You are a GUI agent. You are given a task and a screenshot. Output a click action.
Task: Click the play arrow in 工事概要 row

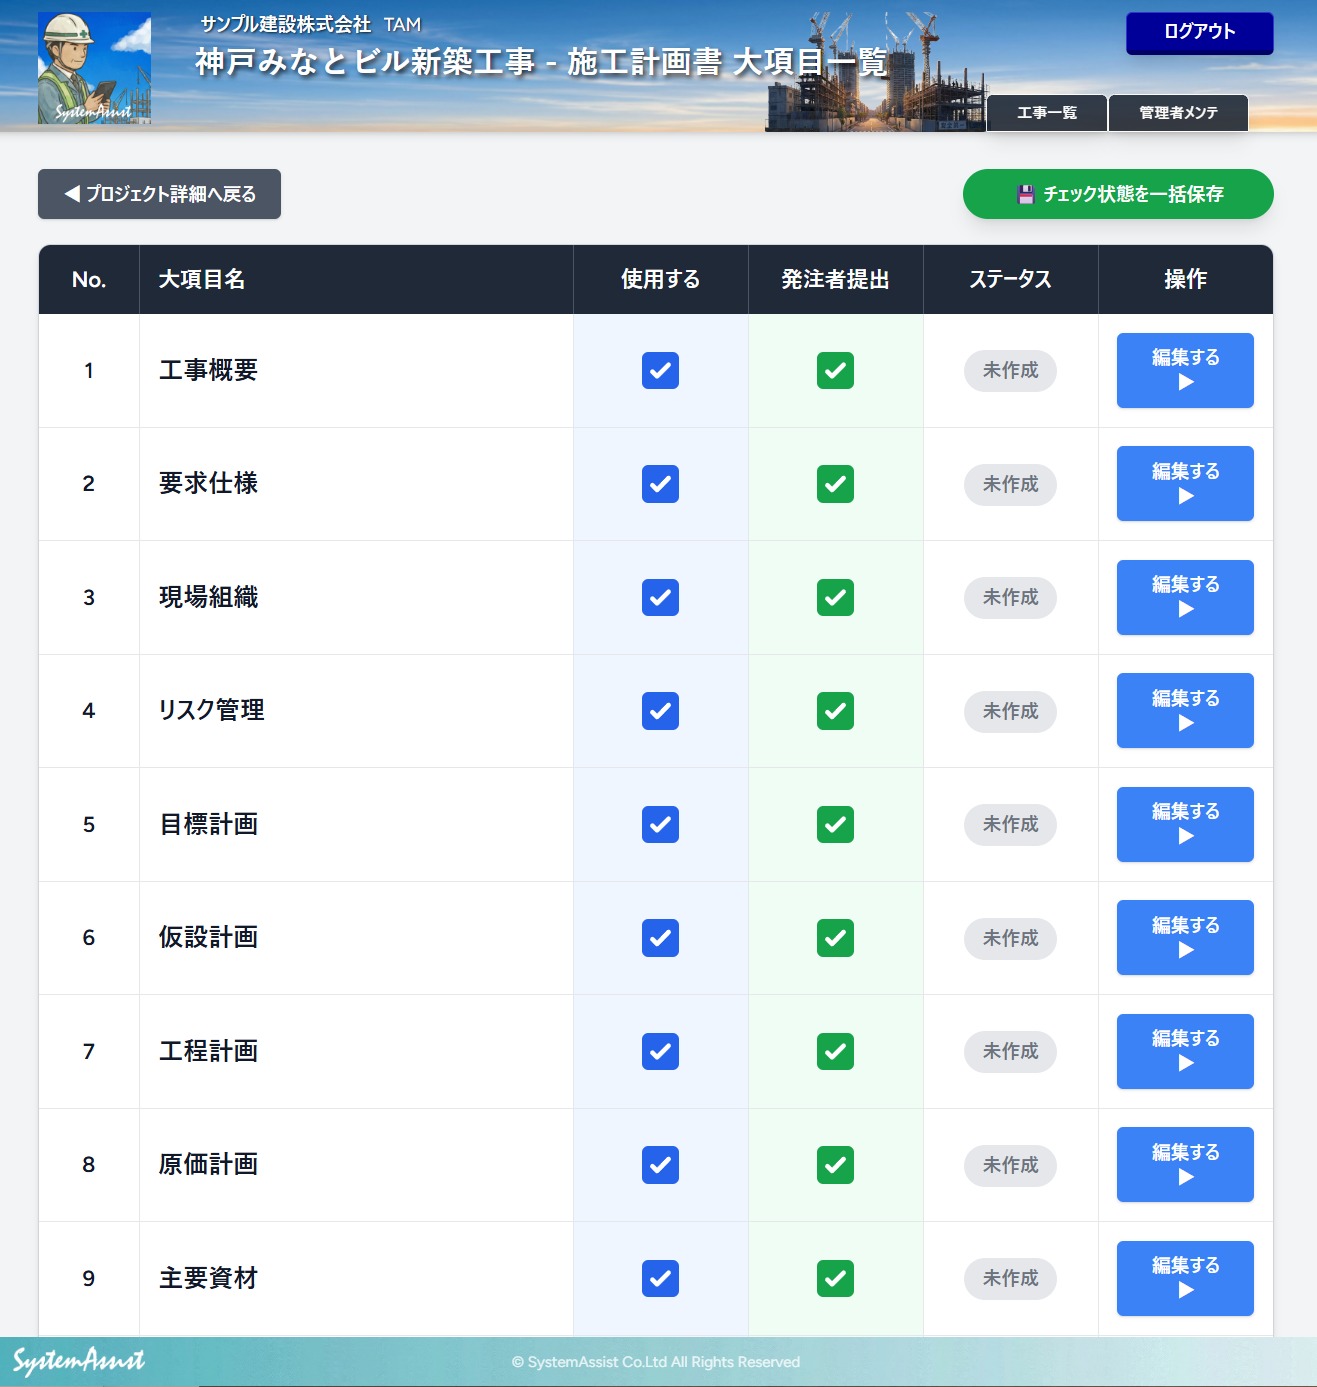click(x=1185, y=383)
